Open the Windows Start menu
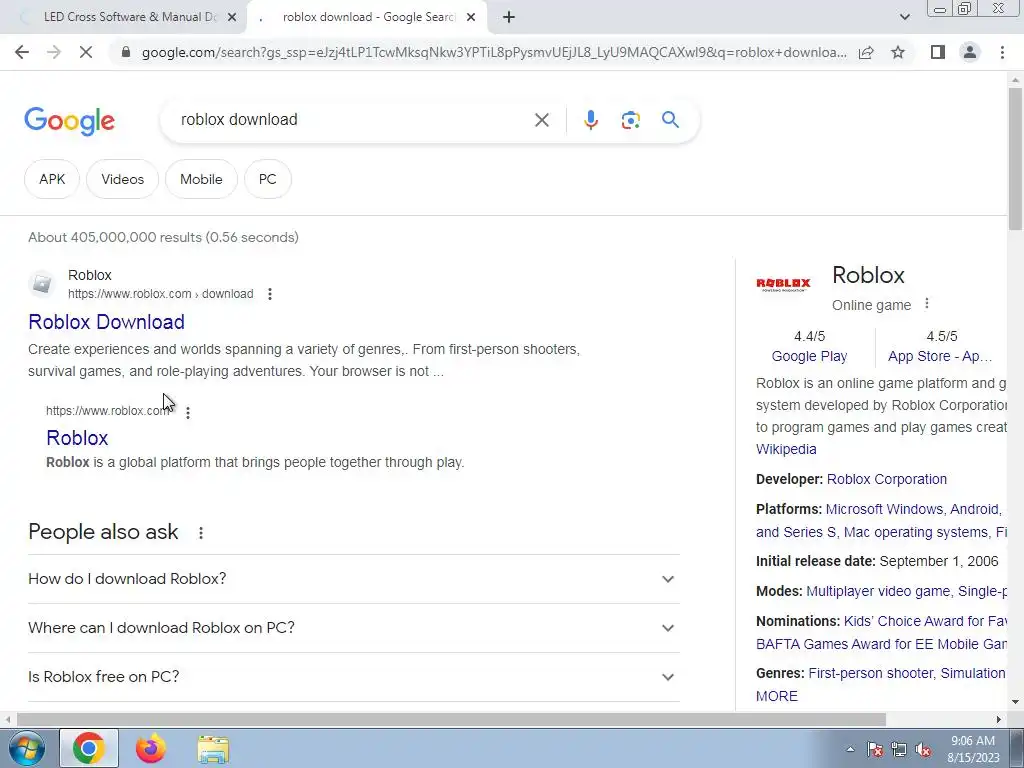Viewport: 1024px width, 768px height. pyautogui.click(x=26, y=748)
